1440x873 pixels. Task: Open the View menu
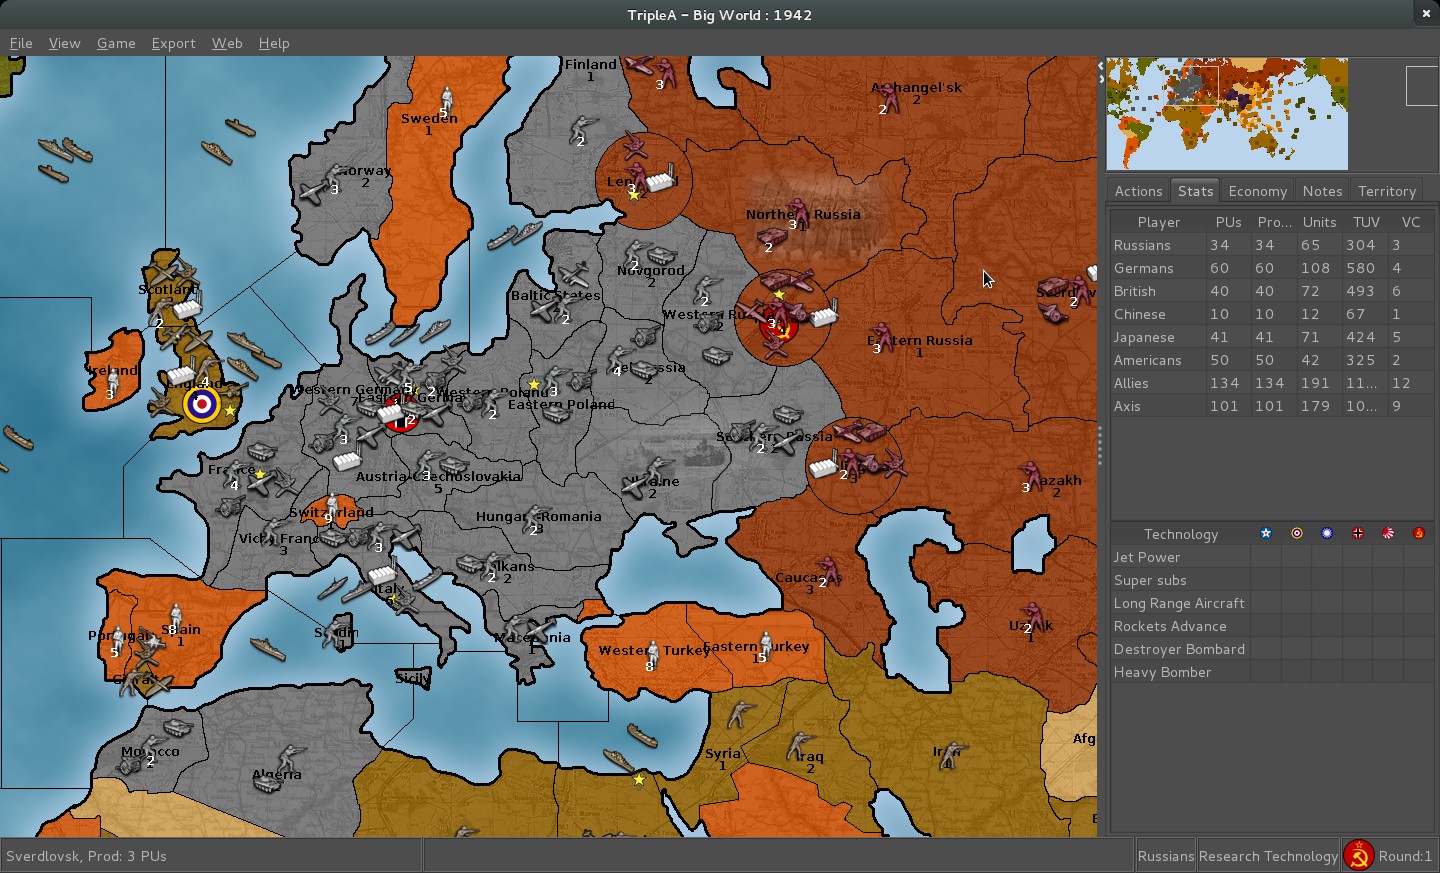[64, 43]
